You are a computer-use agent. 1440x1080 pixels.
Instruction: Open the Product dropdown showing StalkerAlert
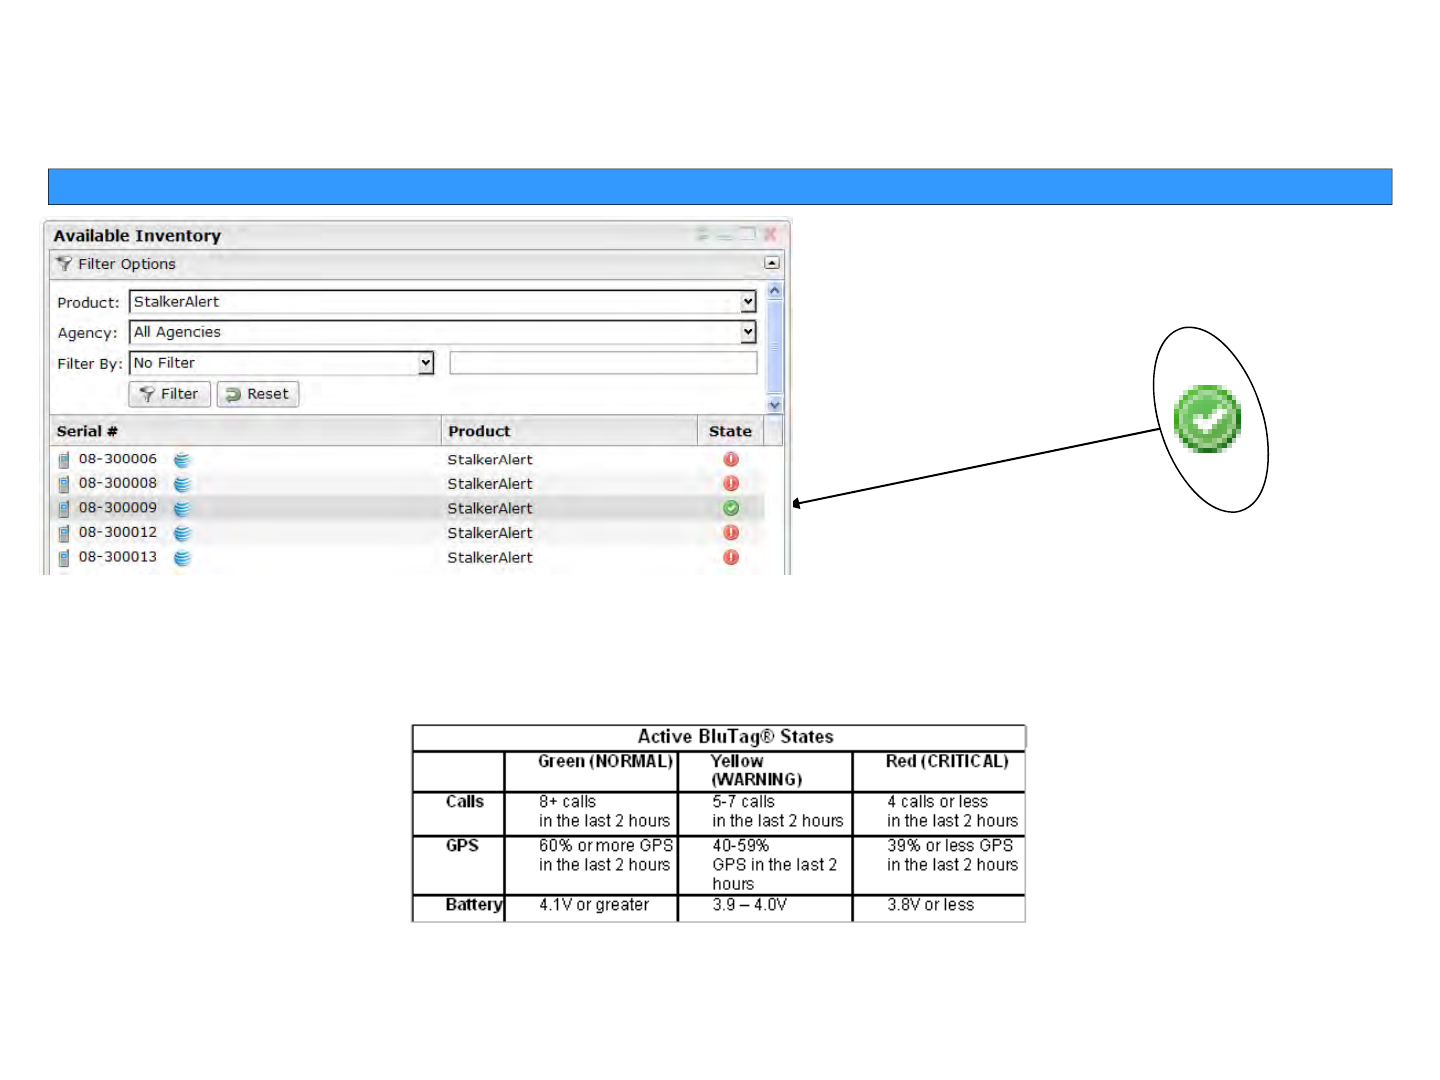tap(443, 302)
